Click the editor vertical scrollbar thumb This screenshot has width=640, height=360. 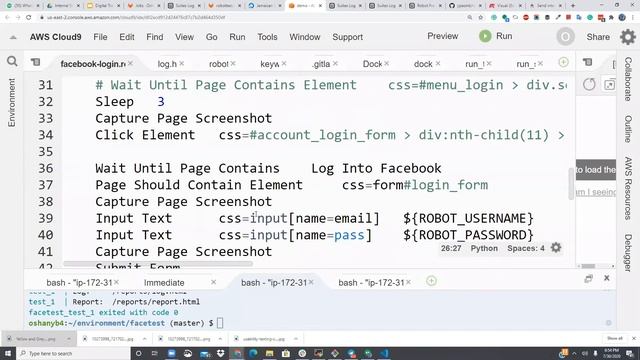(571, 183)
